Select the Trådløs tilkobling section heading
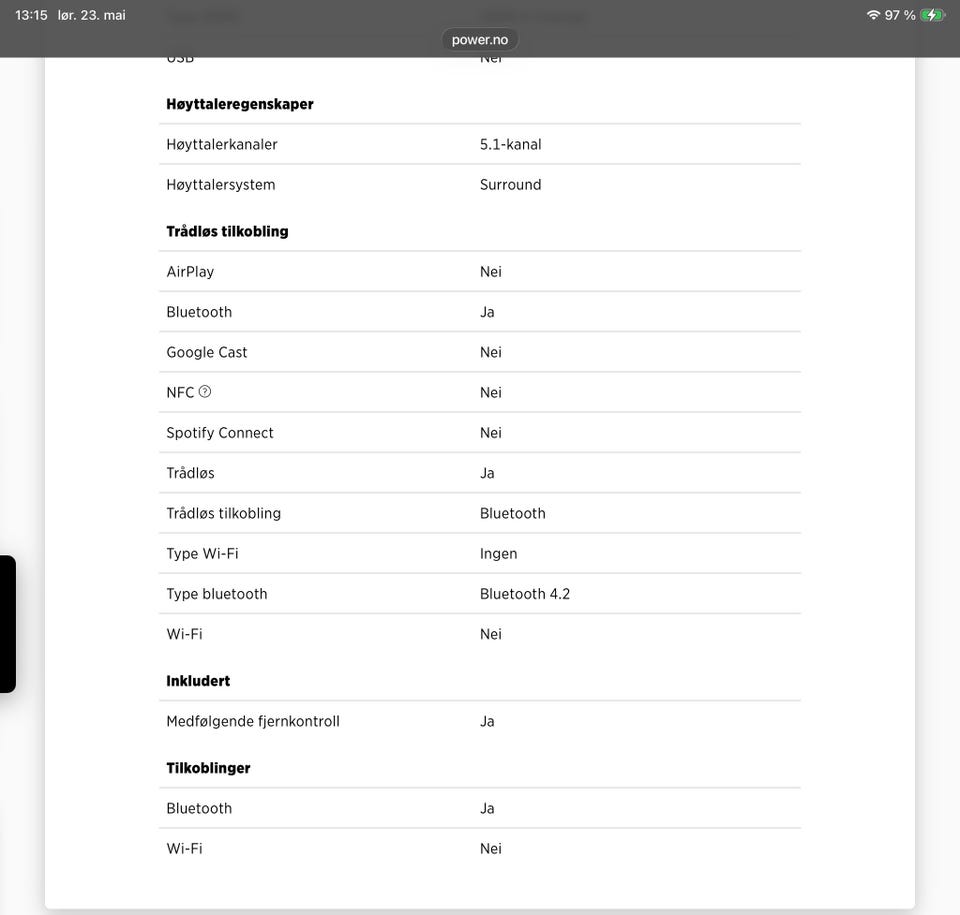Screen dimensions: 960x915 pos(227,232)
